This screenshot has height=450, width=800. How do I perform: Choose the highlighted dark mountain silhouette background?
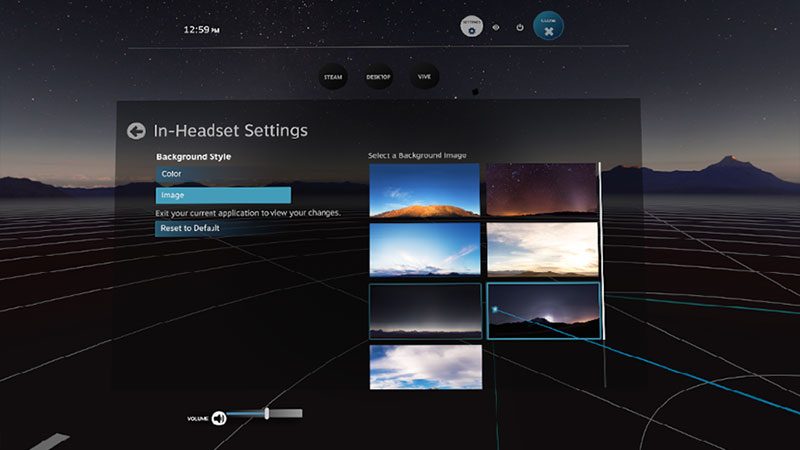tap(543, 311)
